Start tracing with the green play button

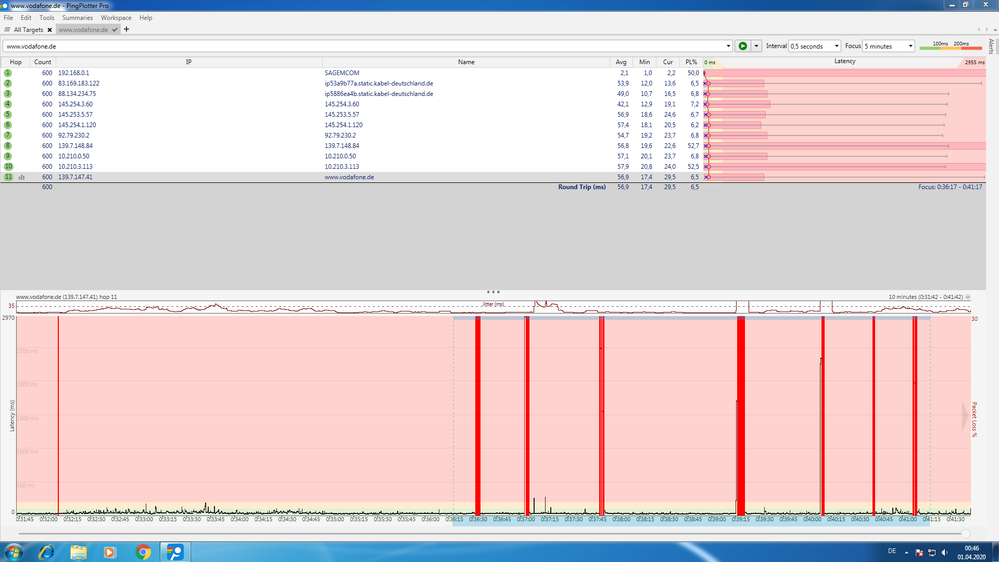(x=743, y=46)
